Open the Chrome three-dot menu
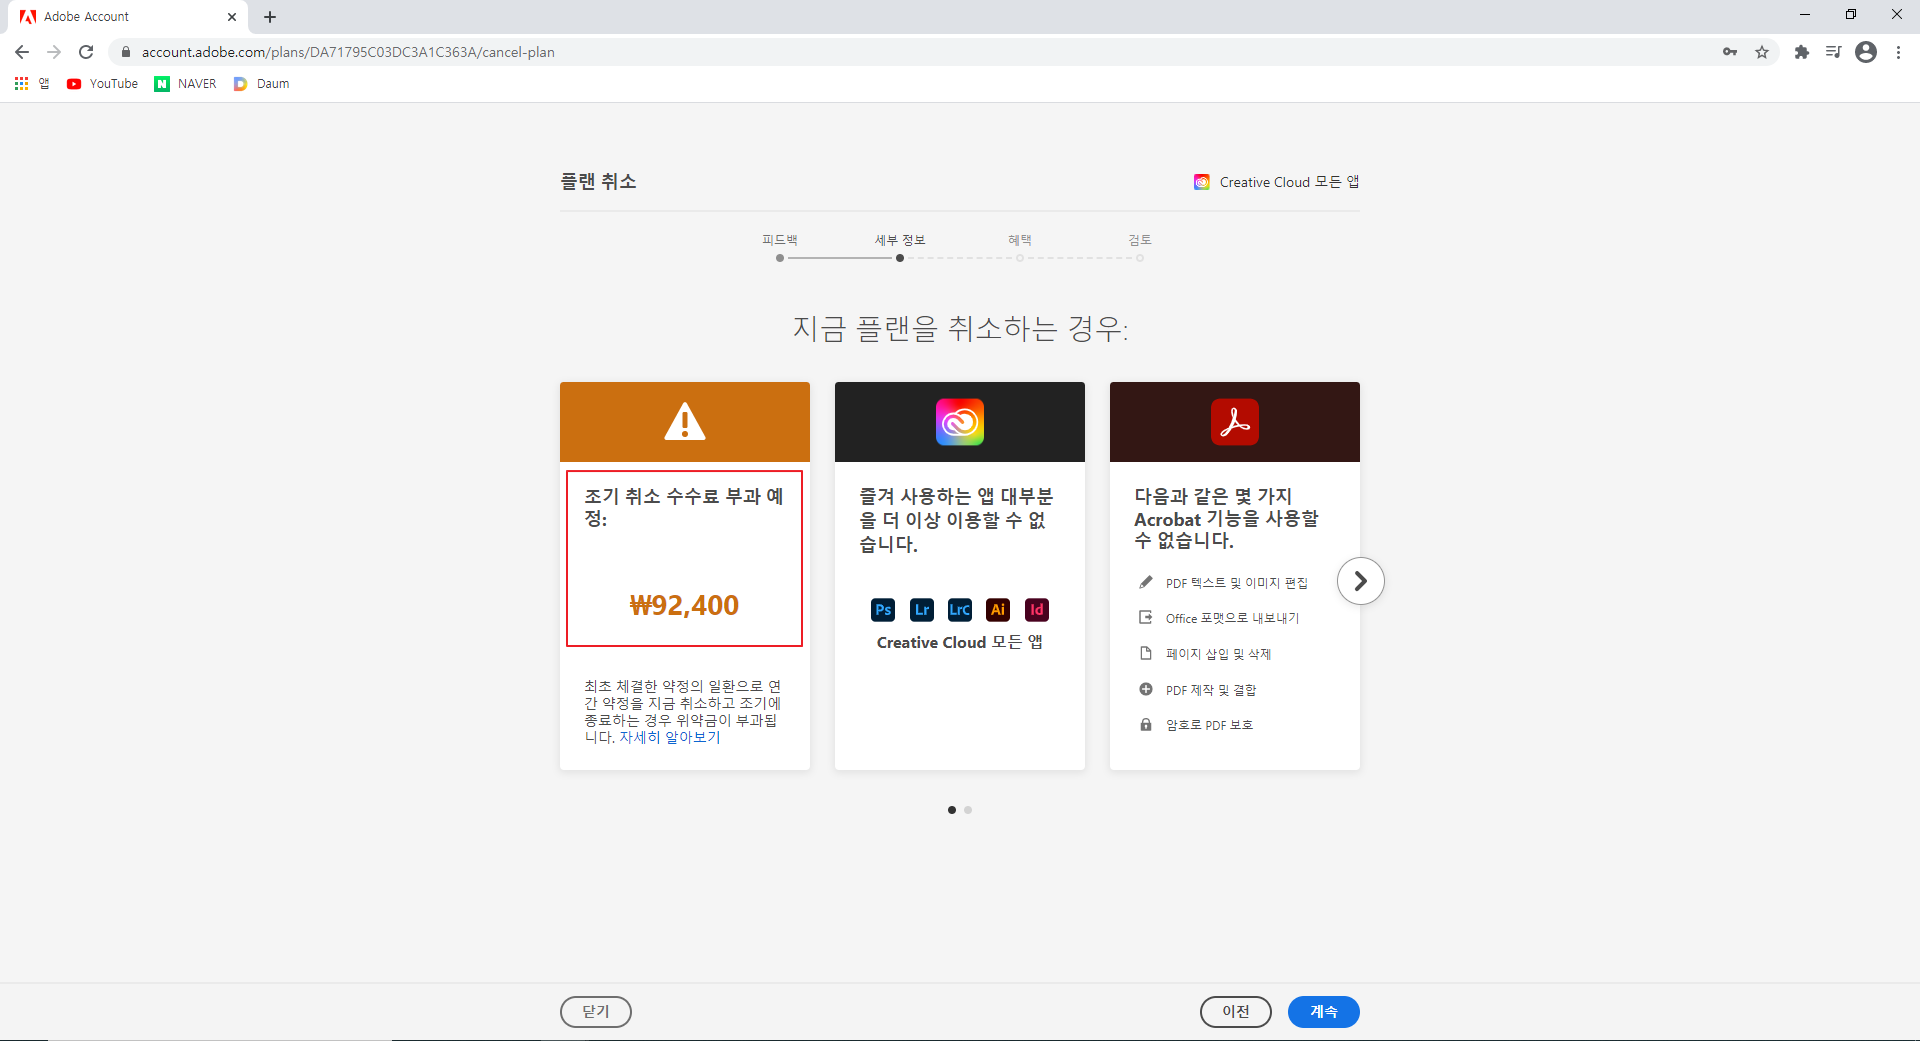The width and height of the screenshot is (1920, 1041). point(1898,52)
